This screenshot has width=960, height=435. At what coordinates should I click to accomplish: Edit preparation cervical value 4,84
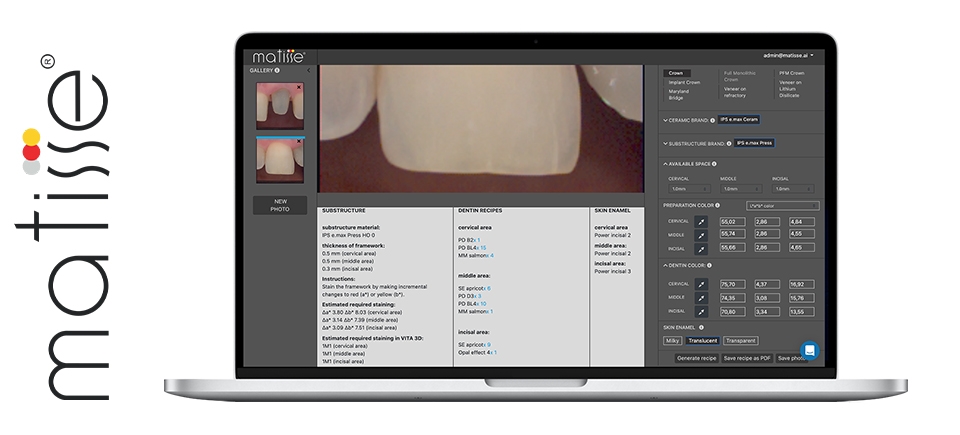coord(801,222)
